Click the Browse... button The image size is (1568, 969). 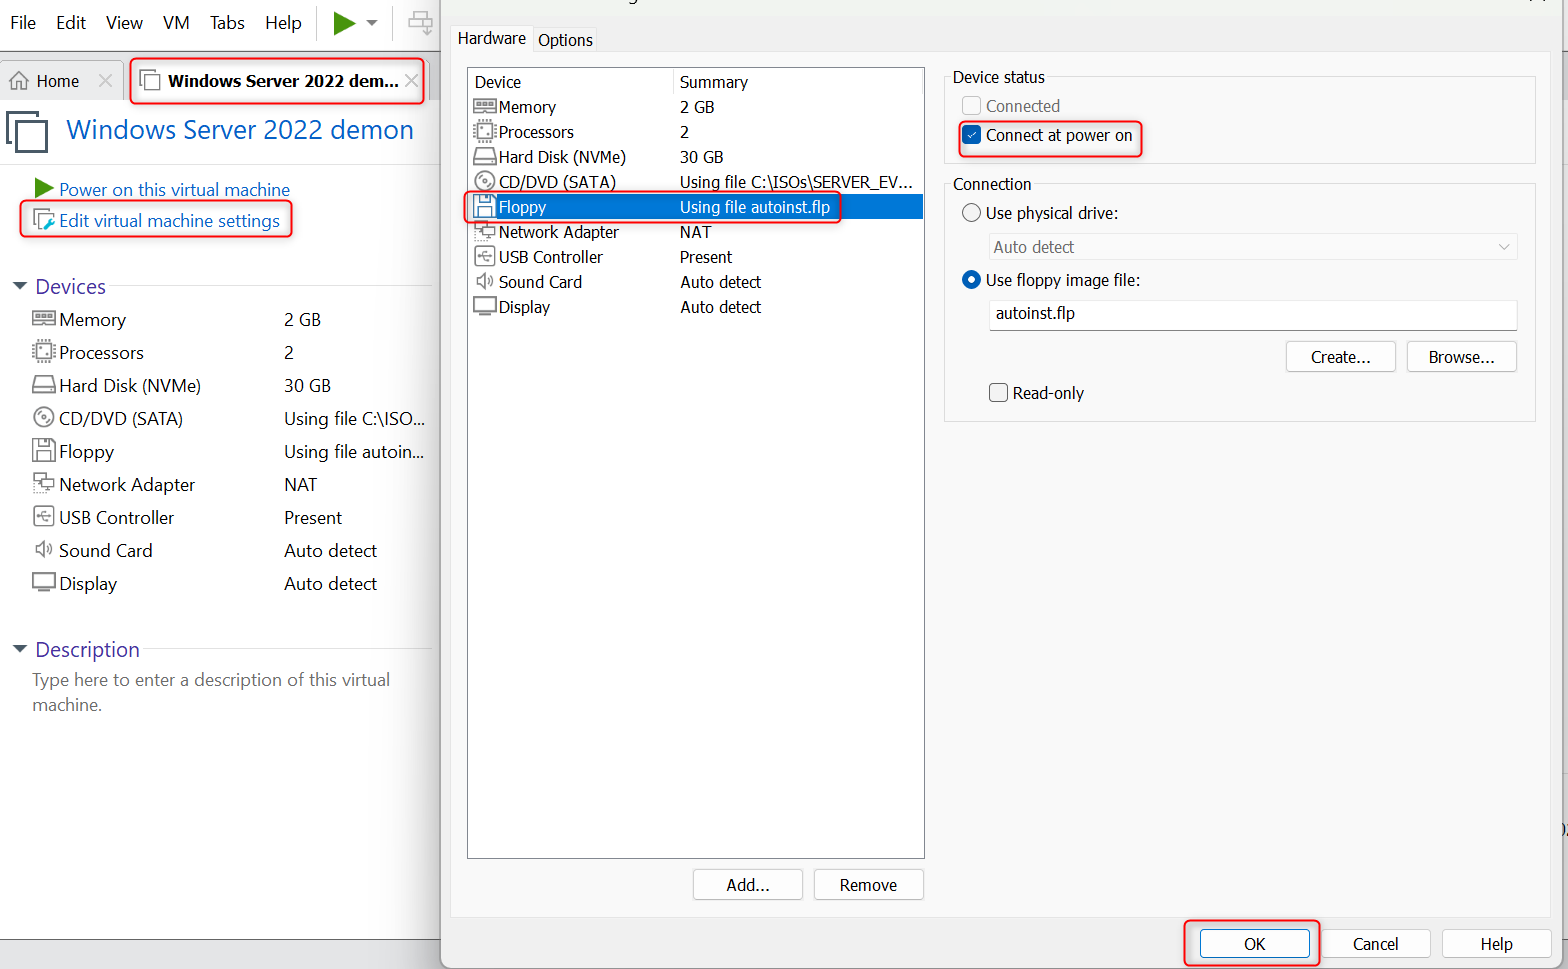tap(1461, 357)
